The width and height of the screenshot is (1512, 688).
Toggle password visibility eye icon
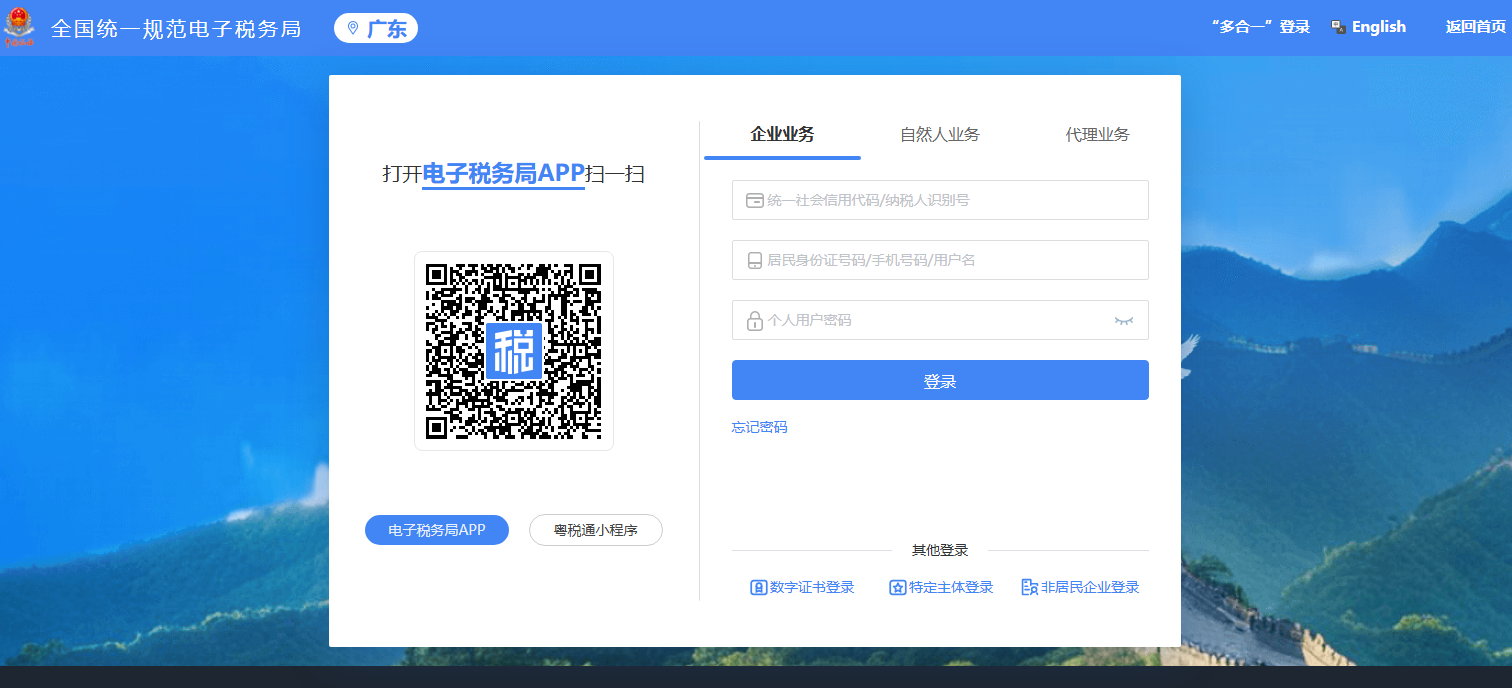click(1124, 320)
